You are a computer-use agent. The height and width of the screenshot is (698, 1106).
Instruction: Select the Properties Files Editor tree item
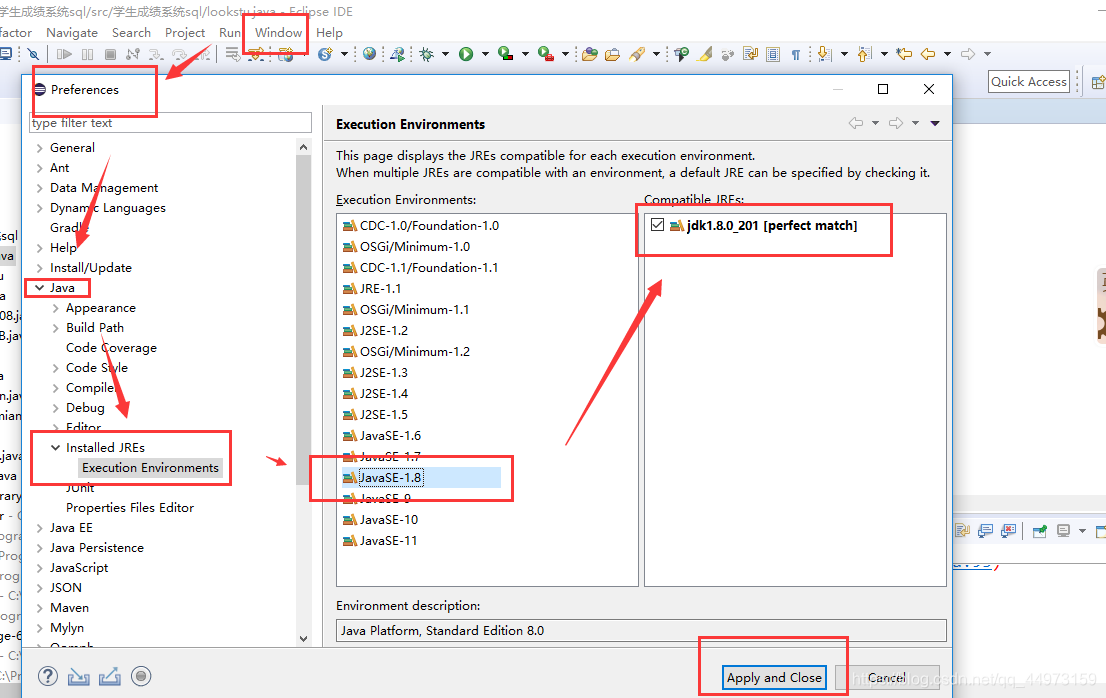[130, 508]
